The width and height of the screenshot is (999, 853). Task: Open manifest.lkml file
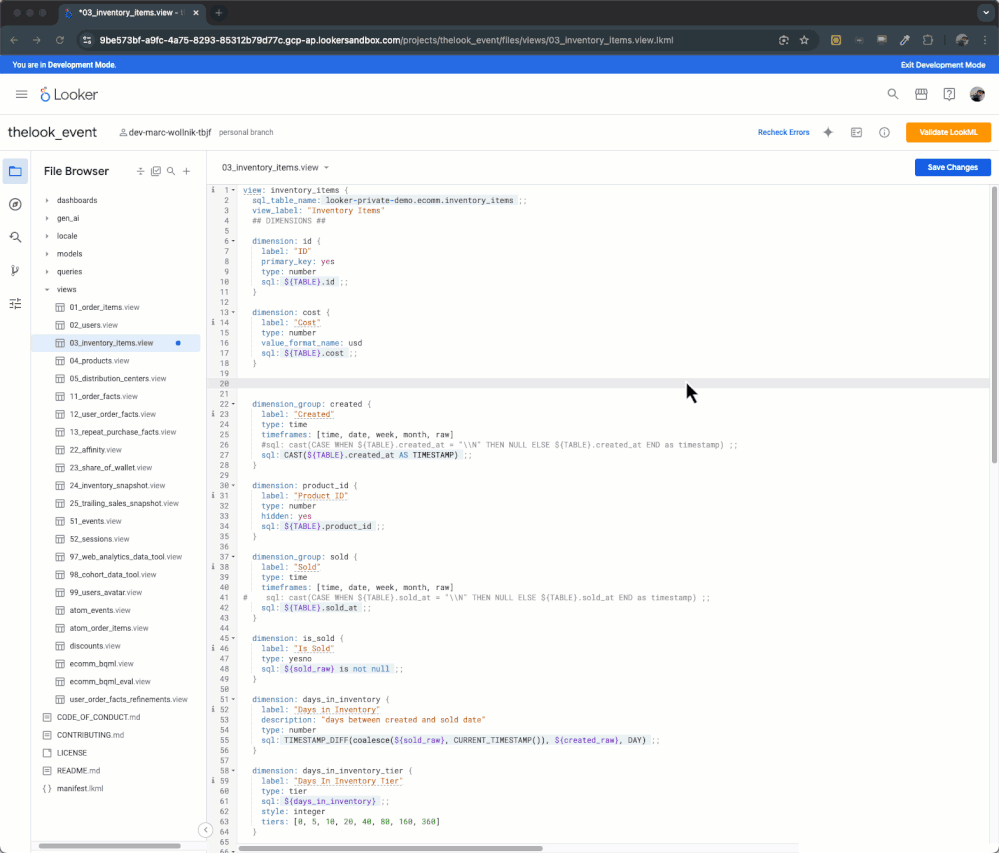point(80,789)
